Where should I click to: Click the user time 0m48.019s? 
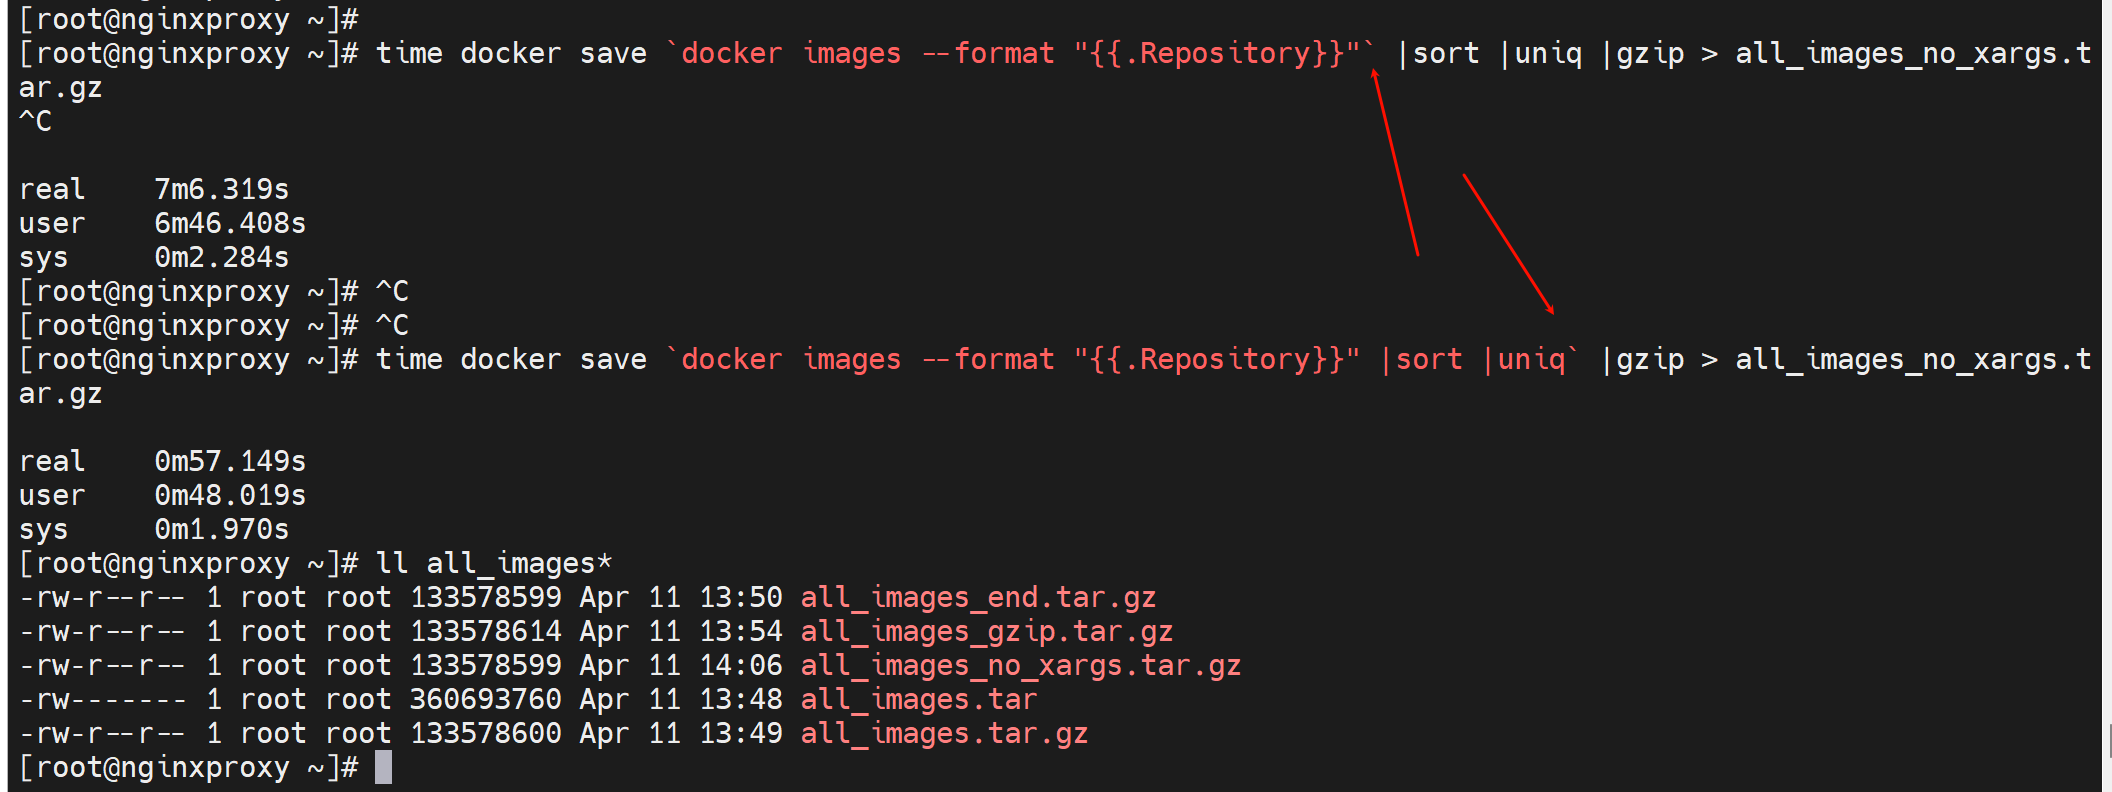pos(230,495)
